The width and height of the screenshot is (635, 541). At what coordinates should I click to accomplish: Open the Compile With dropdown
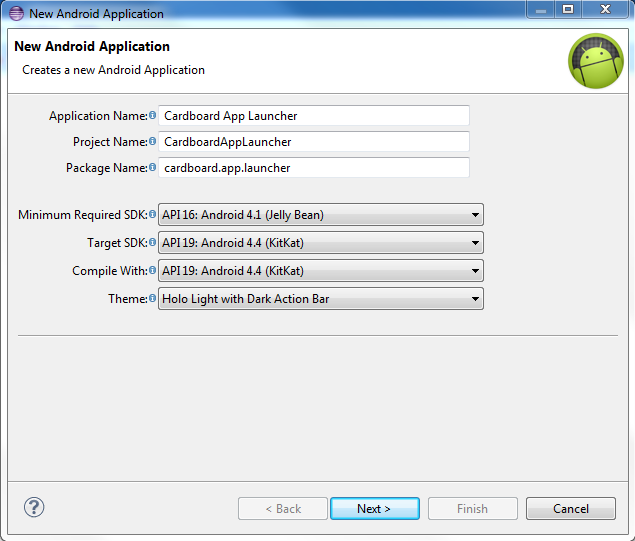[x=320, y=271]
